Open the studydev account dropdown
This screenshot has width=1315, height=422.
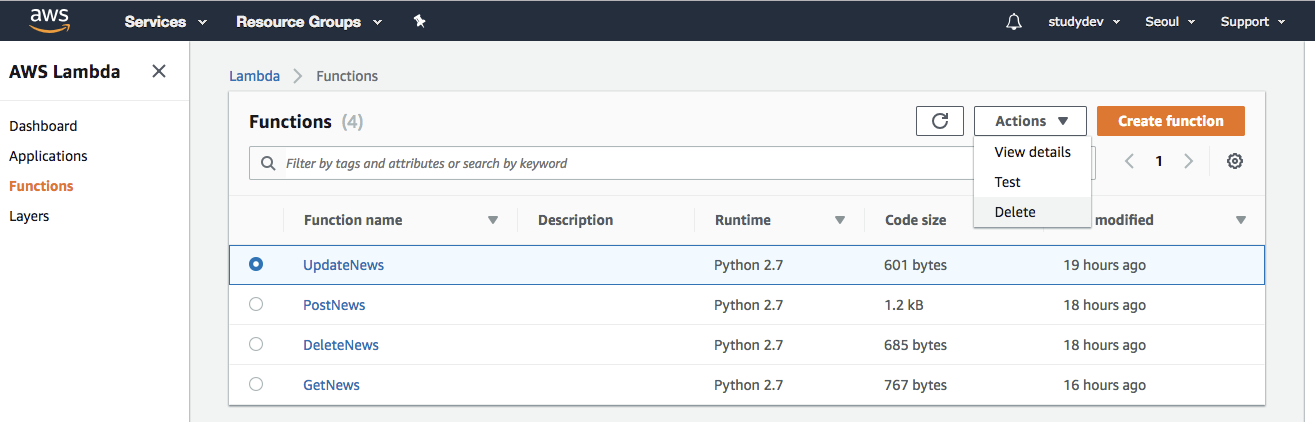pyautogui.click(x=1084, y=21)
